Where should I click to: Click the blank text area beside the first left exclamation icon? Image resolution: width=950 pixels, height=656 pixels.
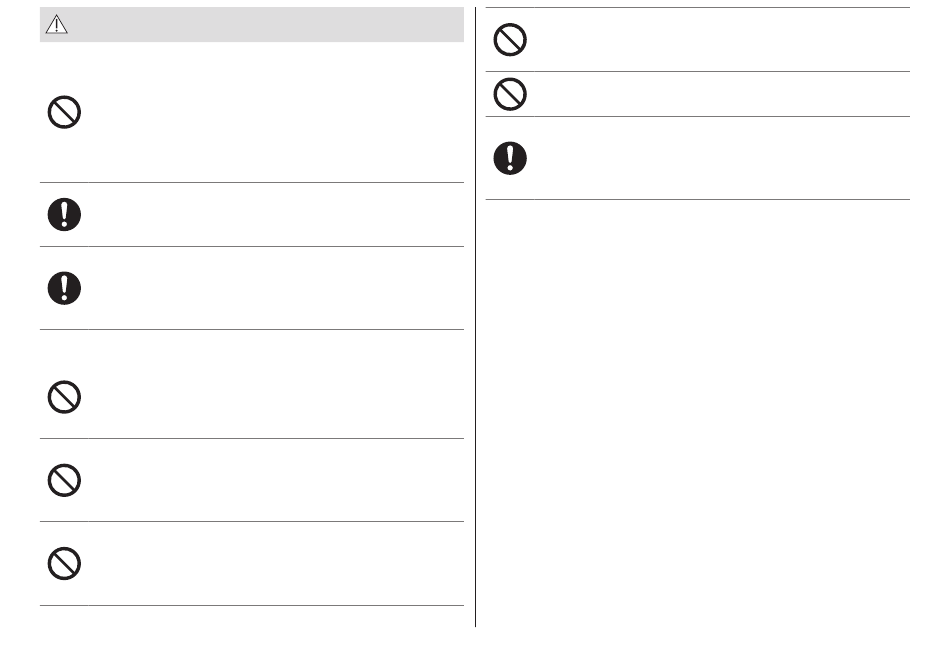tap(276, 214)
